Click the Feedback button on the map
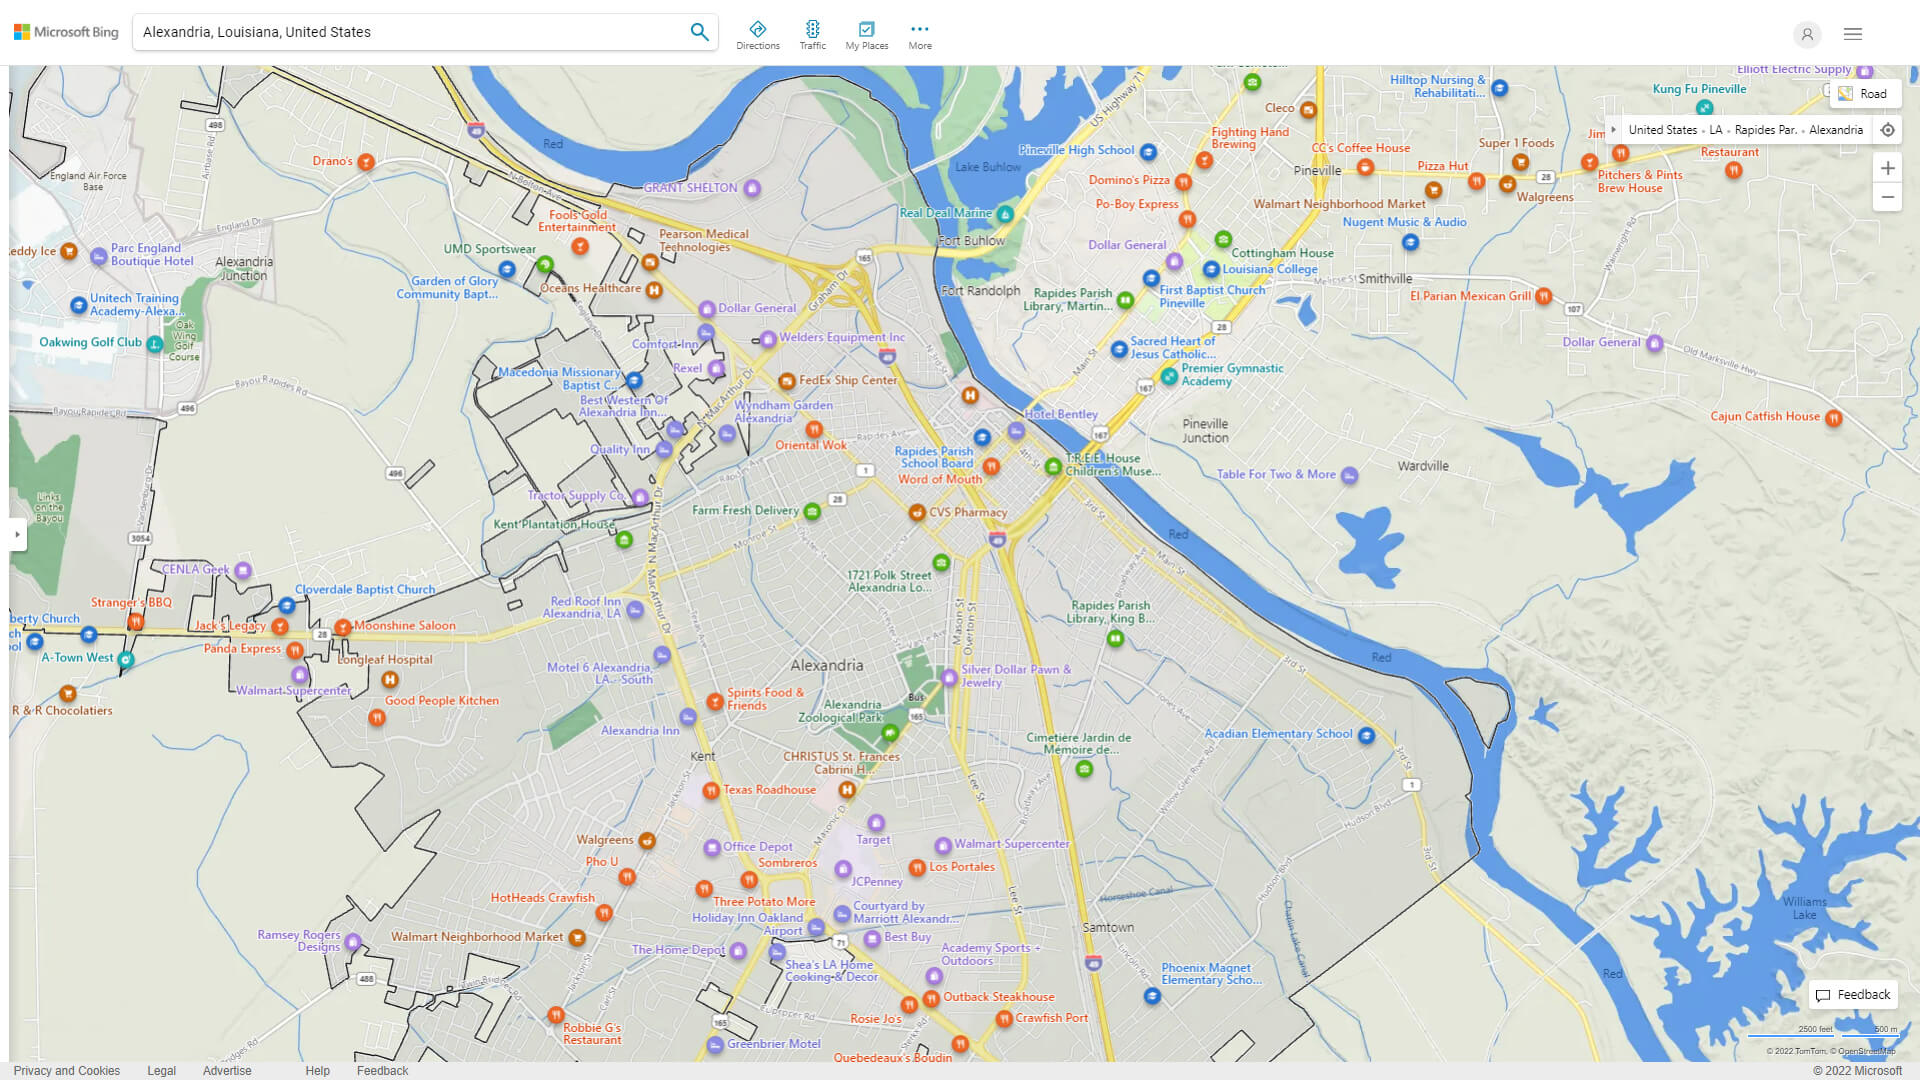This screenshot has width=1920, height=1080. tap(1852, 994)
